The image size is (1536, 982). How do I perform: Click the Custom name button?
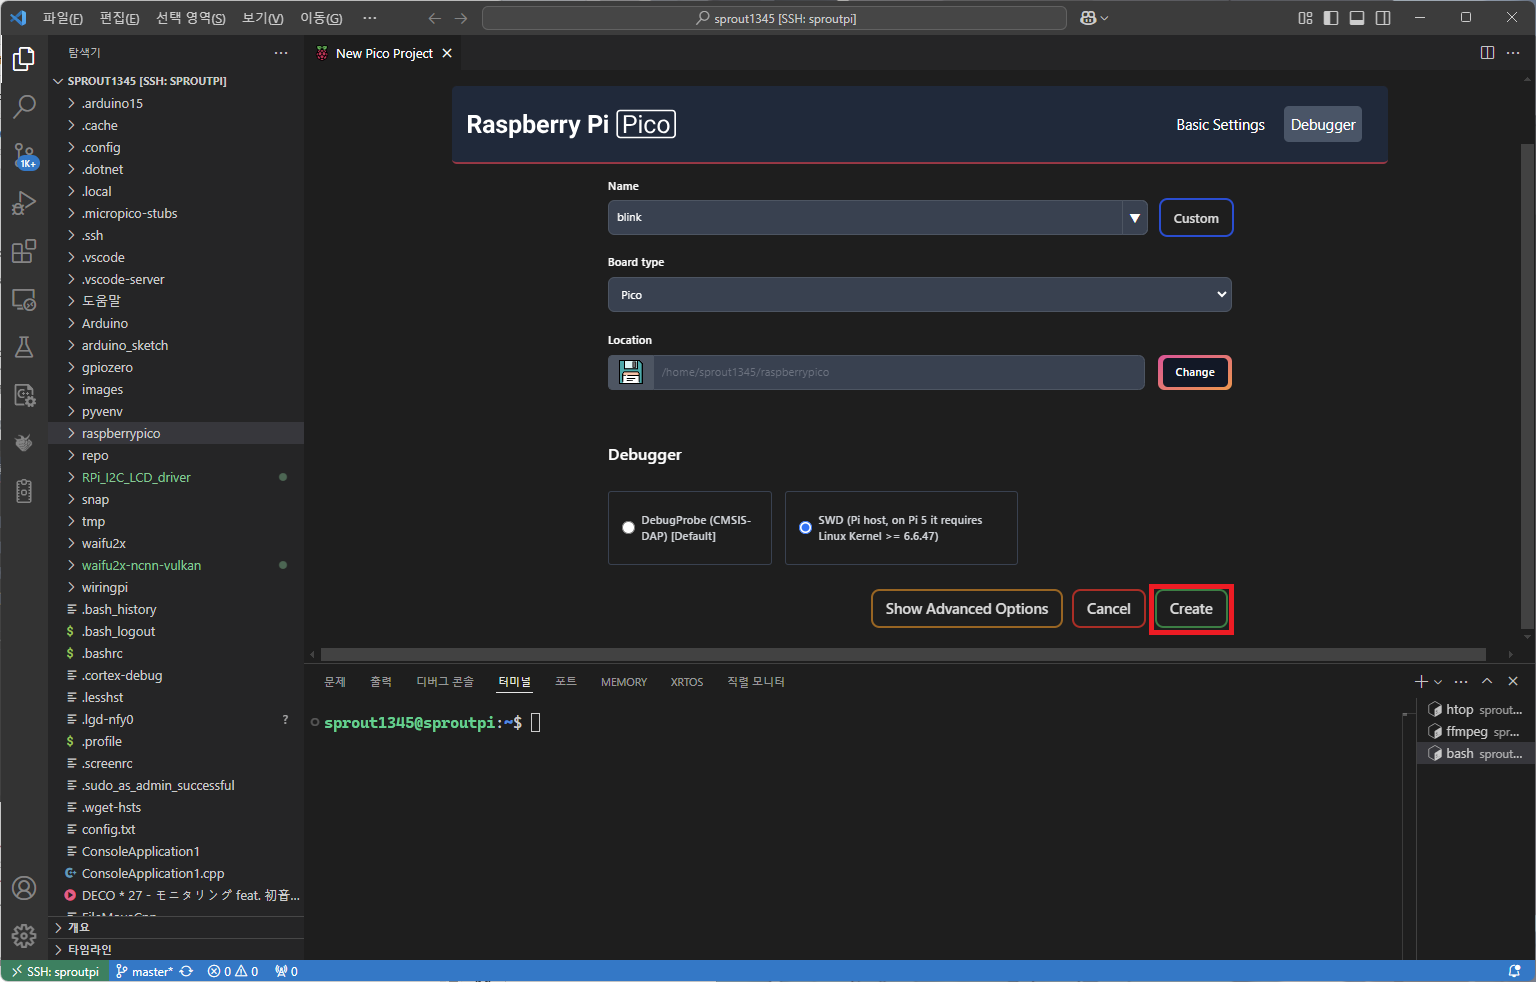click(x=1196, y=218)
